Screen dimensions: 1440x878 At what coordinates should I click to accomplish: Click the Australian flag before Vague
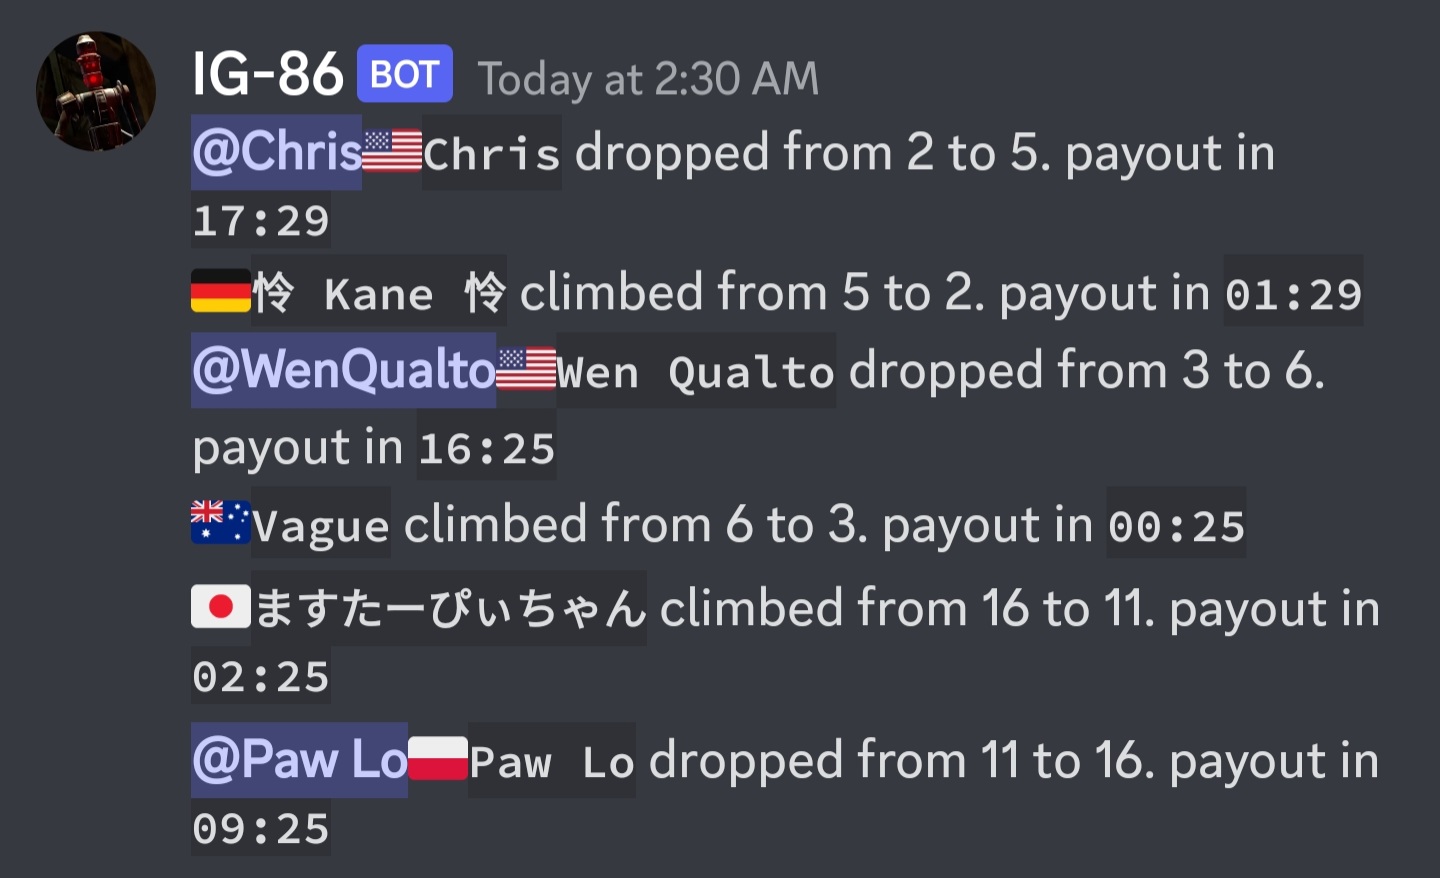click(221, 522)
